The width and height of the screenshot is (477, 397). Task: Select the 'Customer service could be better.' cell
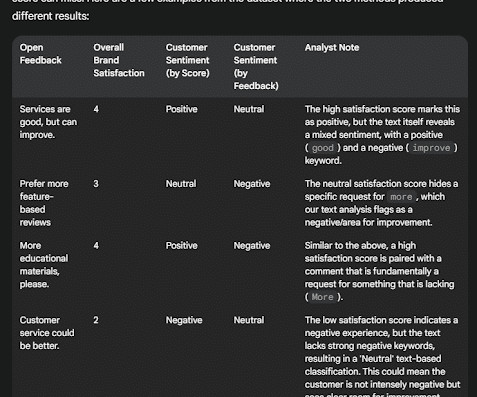coord(47,333)
